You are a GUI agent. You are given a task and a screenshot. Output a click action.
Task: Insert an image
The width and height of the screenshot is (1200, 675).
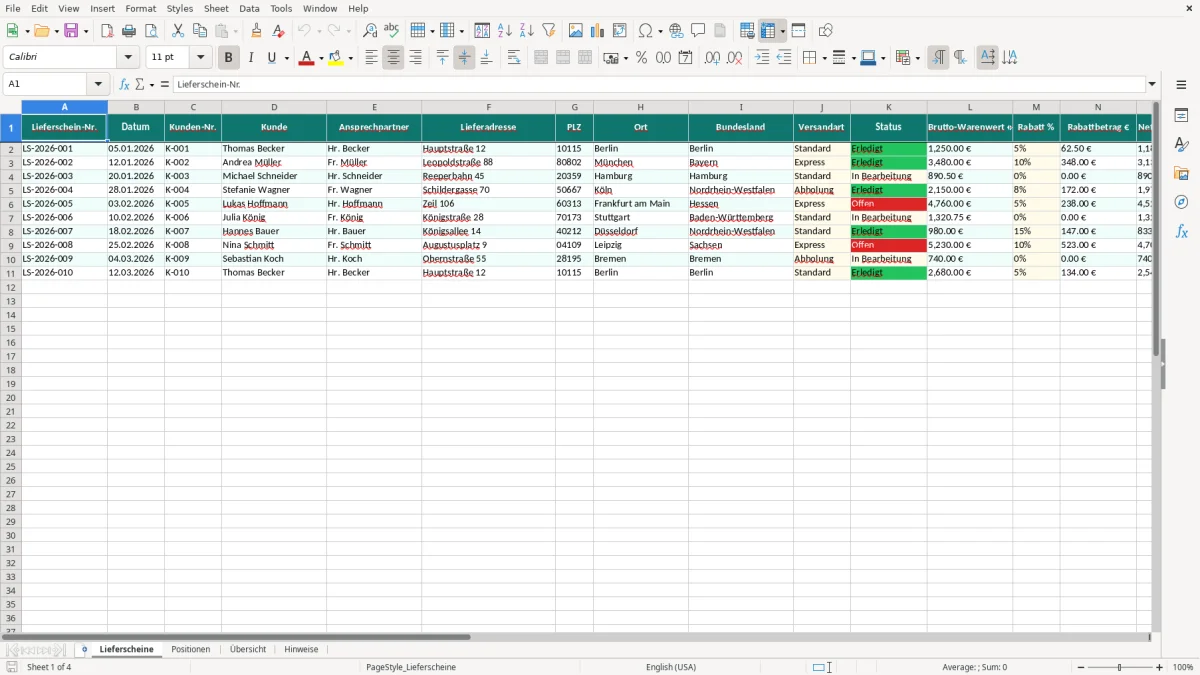(x=576, y=31)
